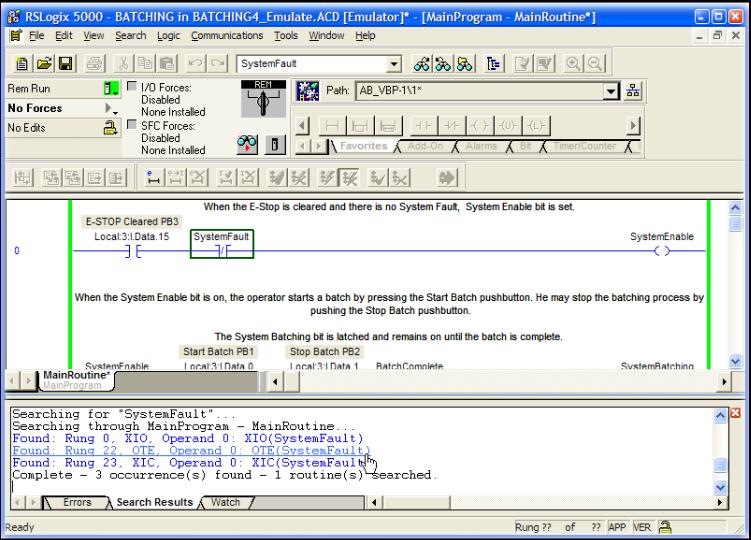Screen dimensions: 751x540
Task: Switch to the Timer/Counter instruction tab
Action: 584,146
